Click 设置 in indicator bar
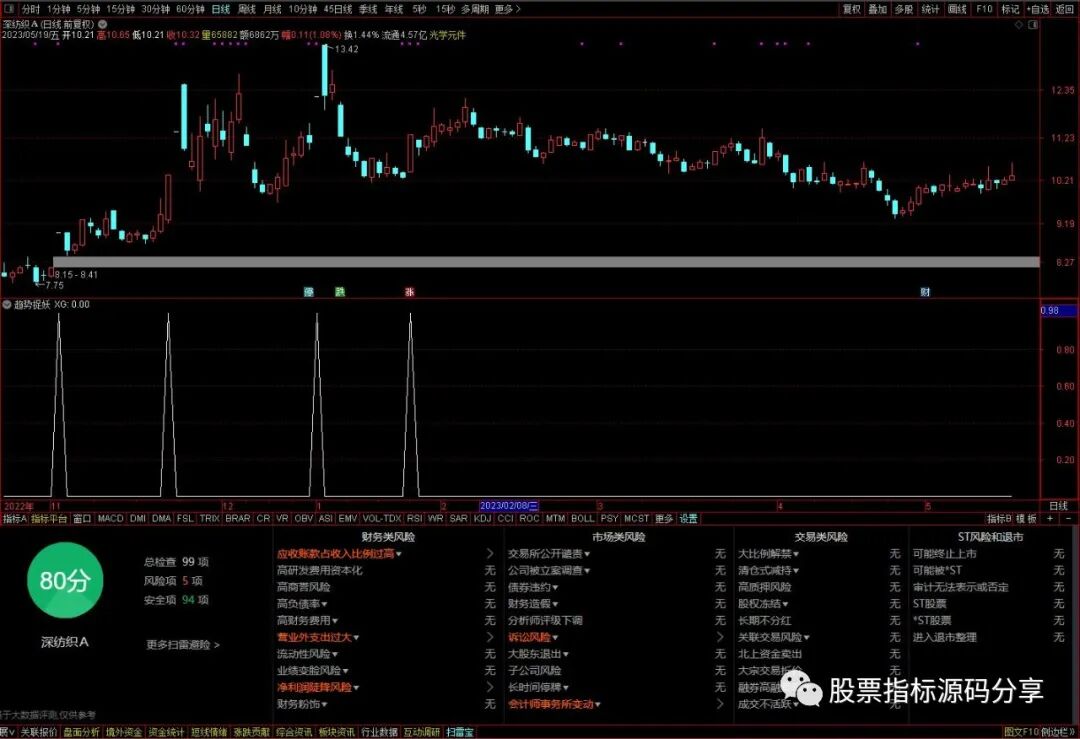Viewport: 1080px width, 739px height. [689, 518]
